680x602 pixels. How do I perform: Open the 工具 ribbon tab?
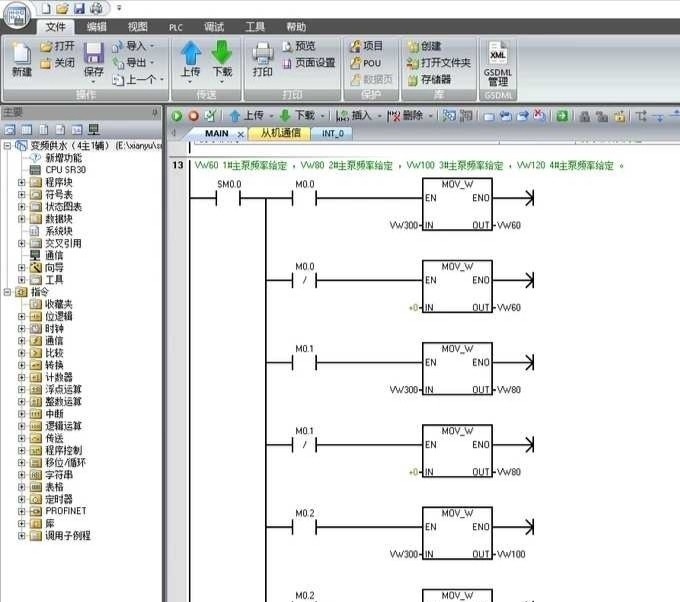pyautogui.click(x=255, y=27)
